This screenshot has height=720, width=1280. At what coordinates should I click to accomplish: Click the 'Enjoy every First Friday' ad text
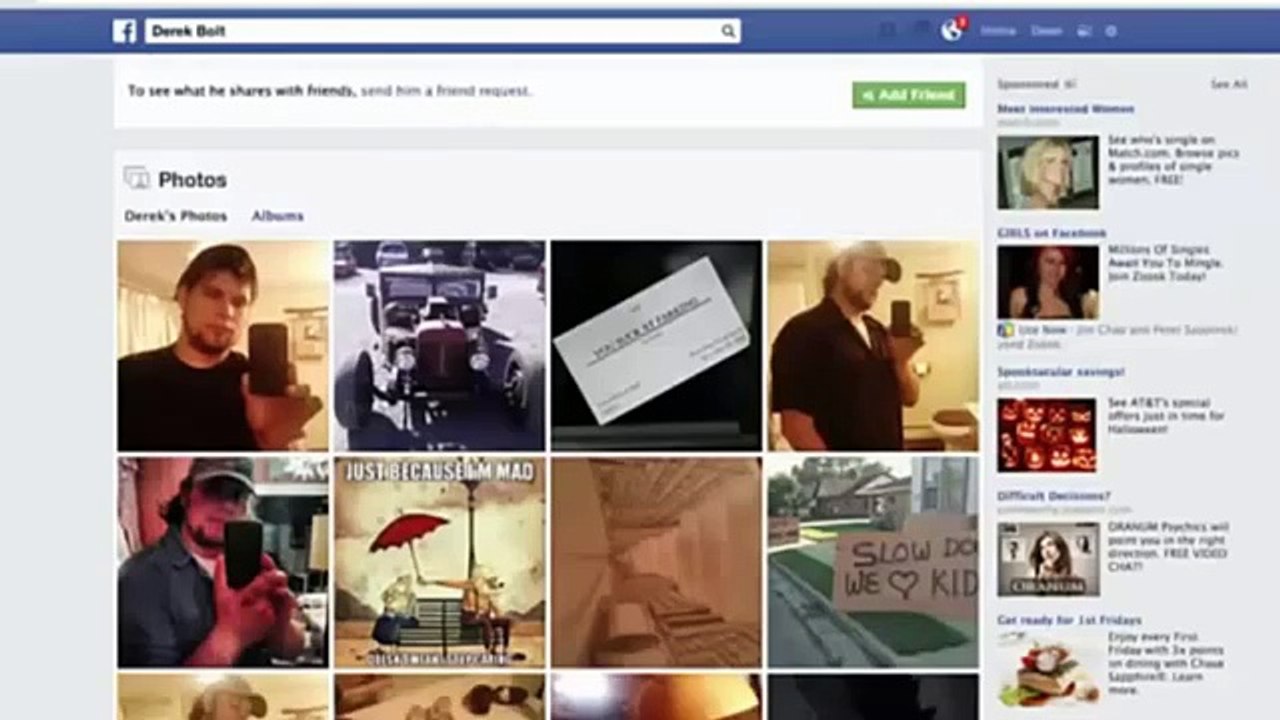tap(1166, 664)
